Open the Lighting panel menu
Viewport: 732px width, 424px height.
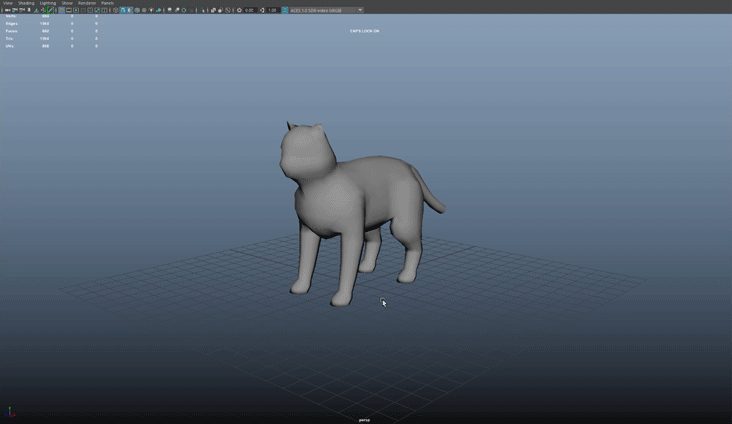click(47, 3)
